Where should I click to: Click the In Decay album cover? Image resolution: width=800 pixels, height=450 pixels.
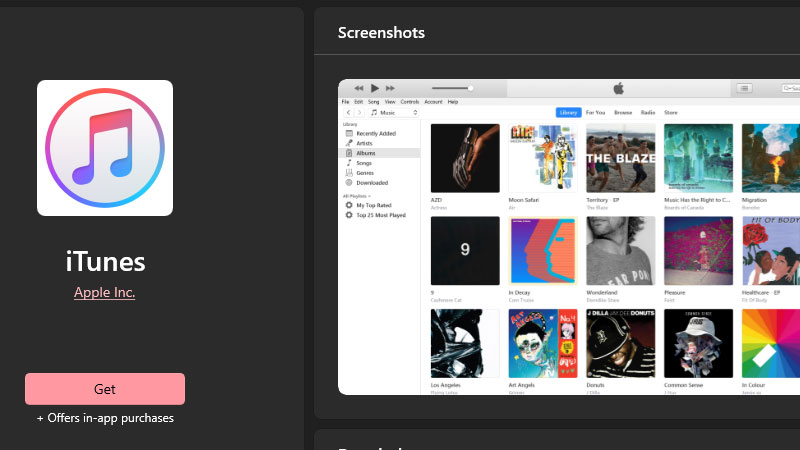coord(543,251)
